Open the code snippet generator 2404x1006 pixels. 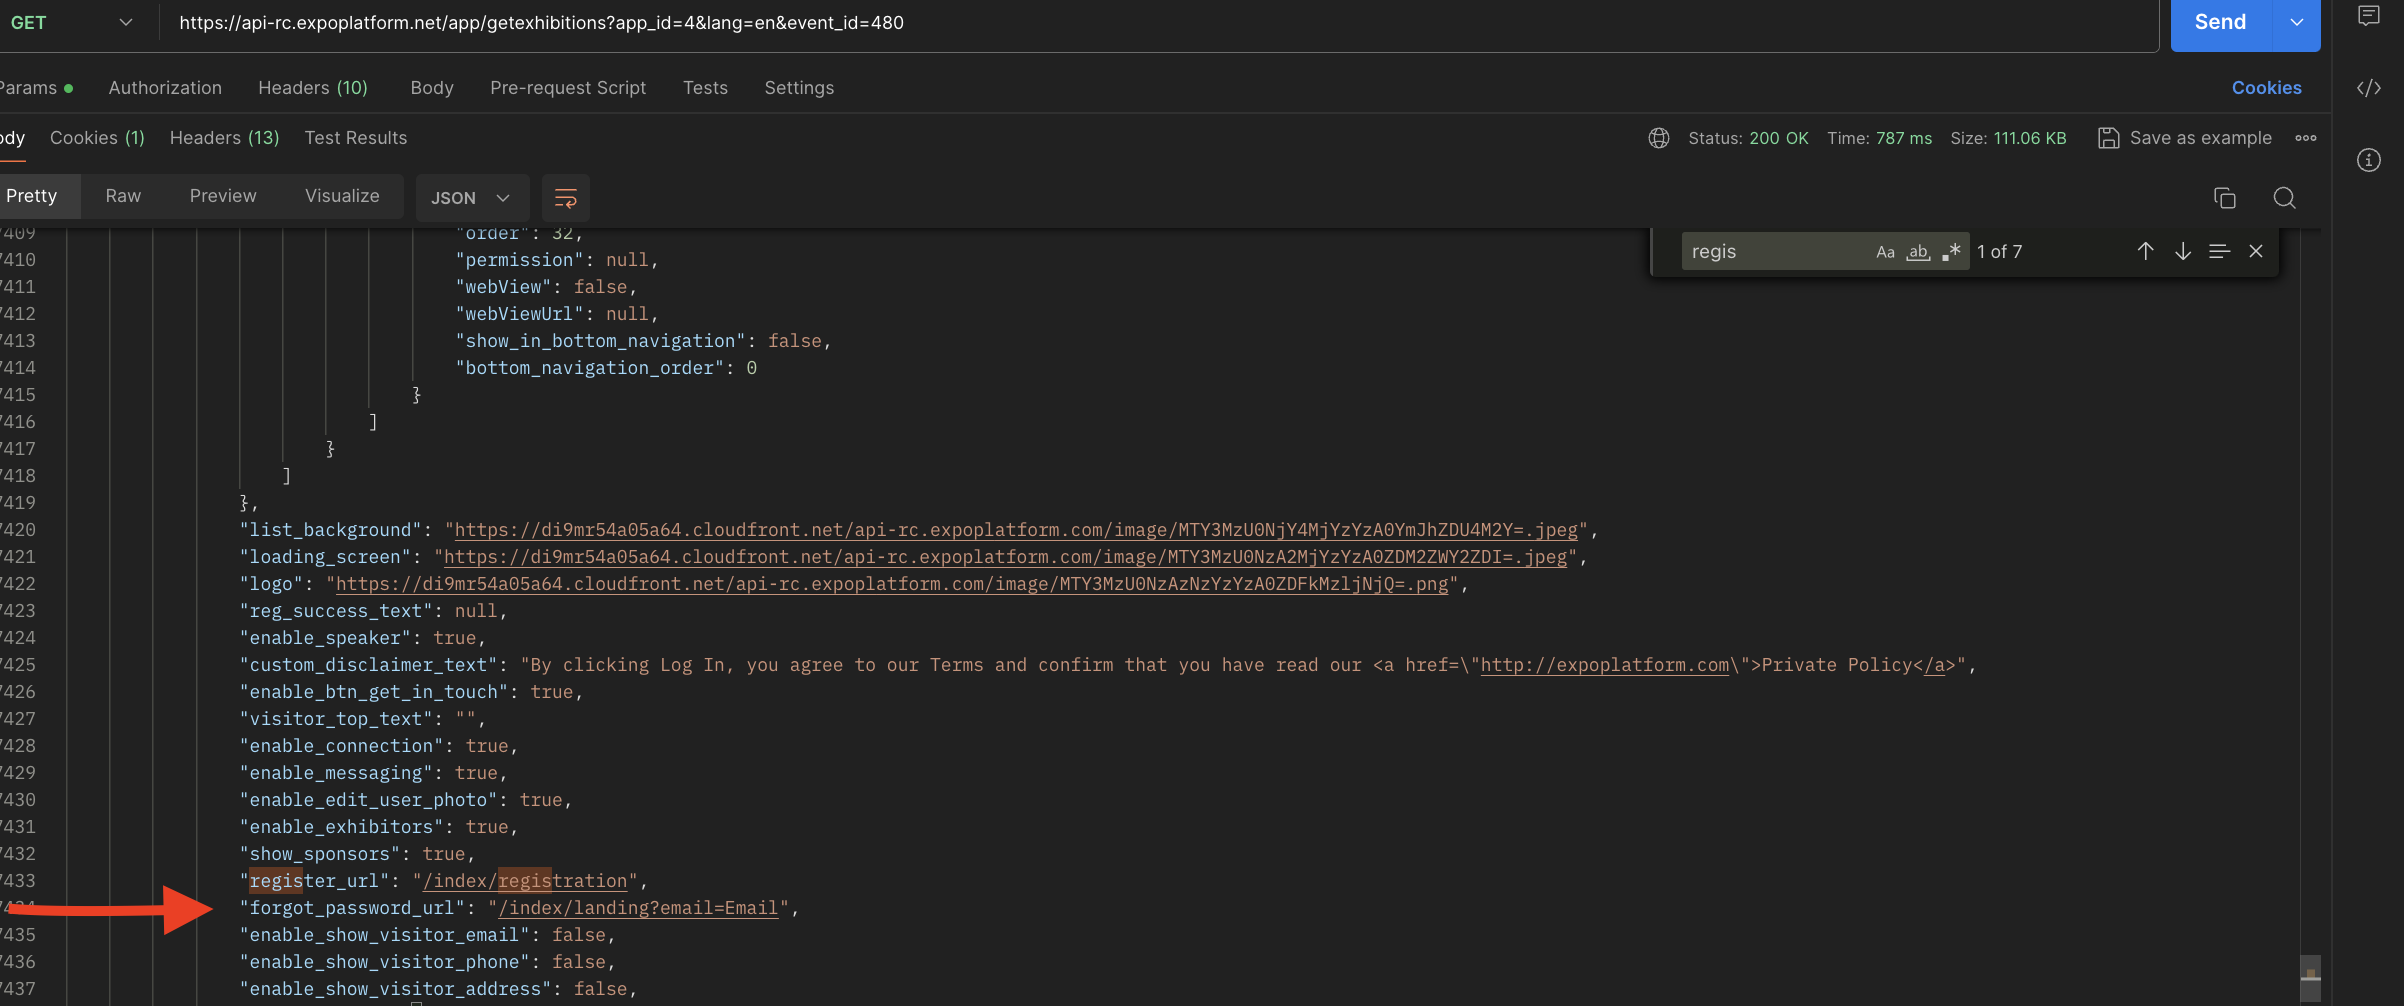tap(2370, 88)
